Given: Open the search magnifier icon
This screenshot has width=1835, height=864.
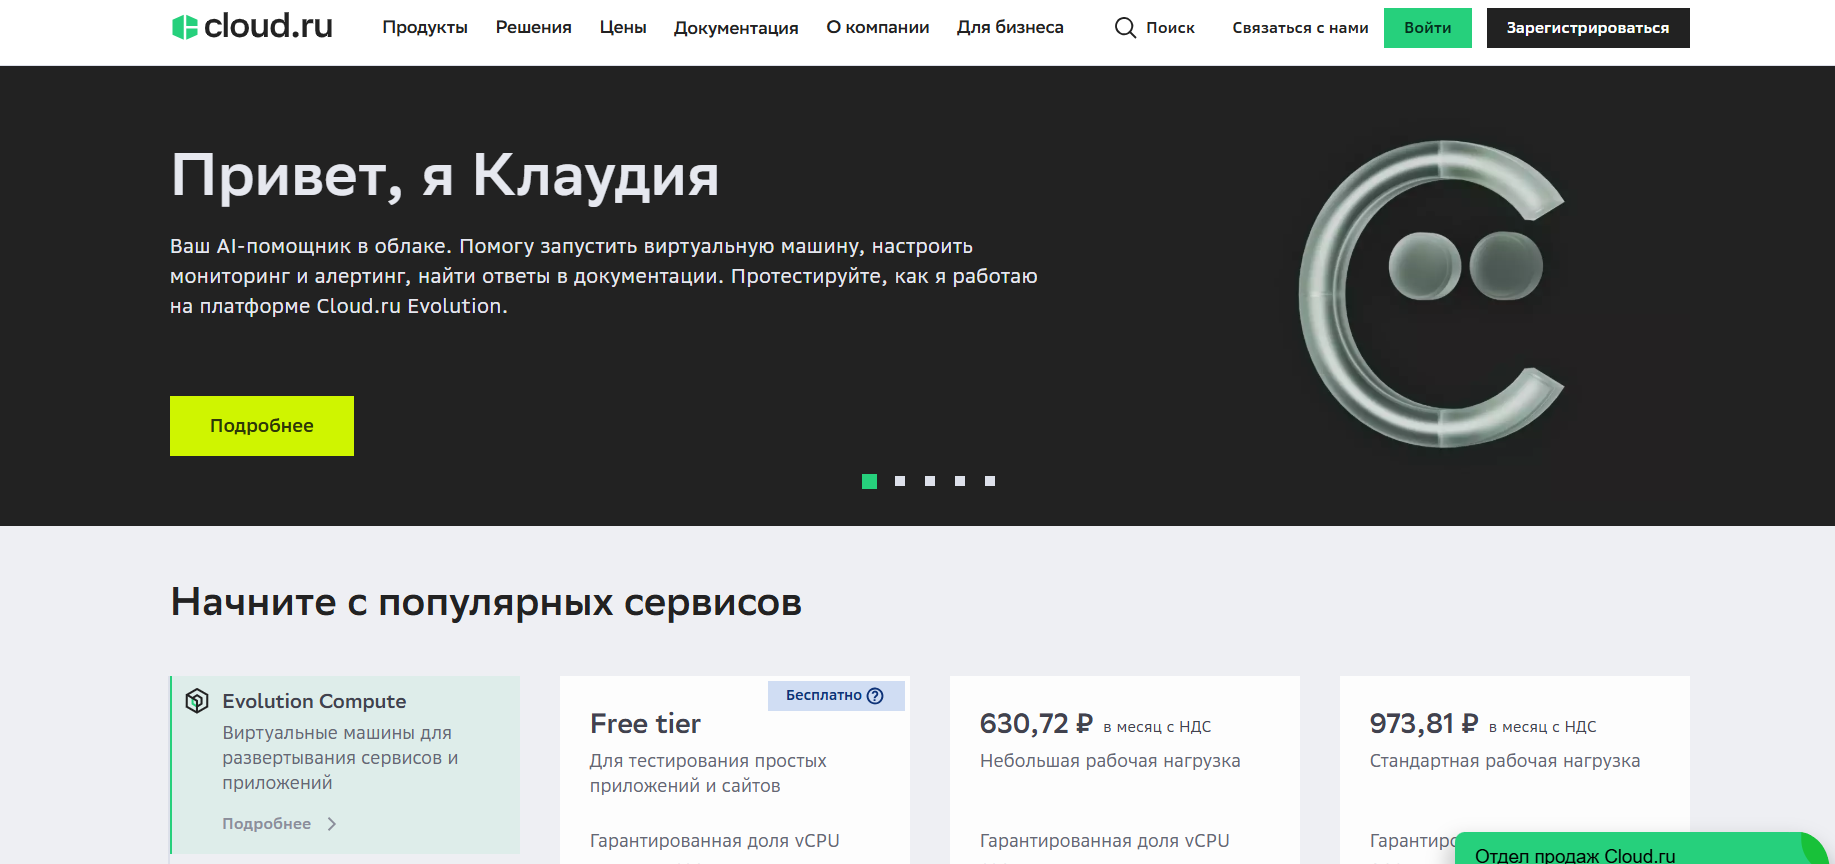Looking at the screenshot, I should pyautogui.click(x=1125, y=28).
